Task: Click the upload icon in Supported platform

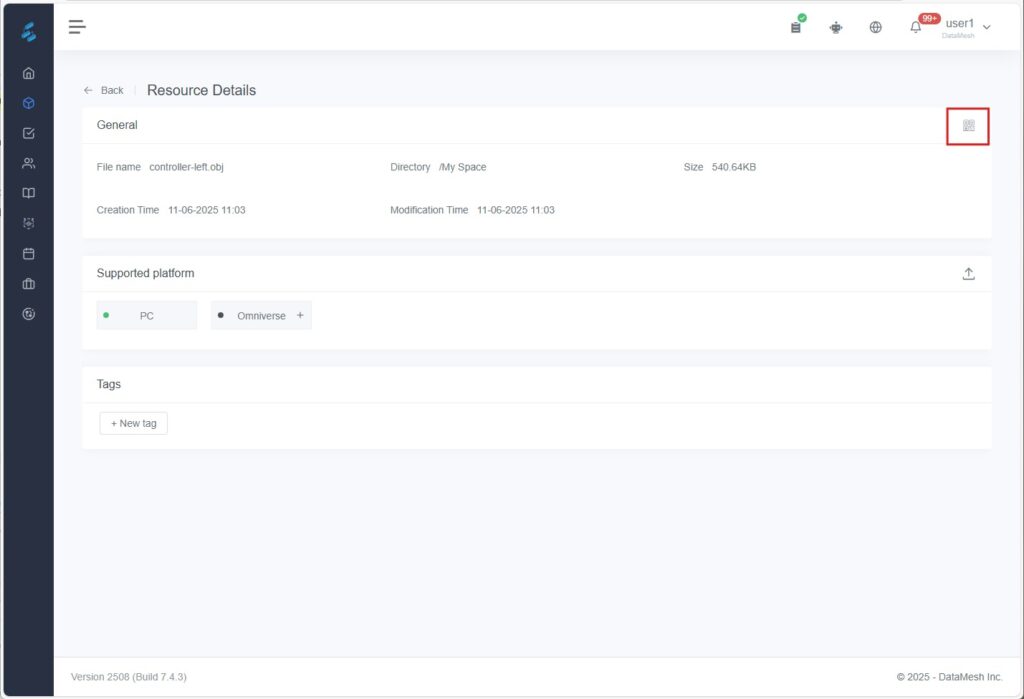Action: point(968,274)
